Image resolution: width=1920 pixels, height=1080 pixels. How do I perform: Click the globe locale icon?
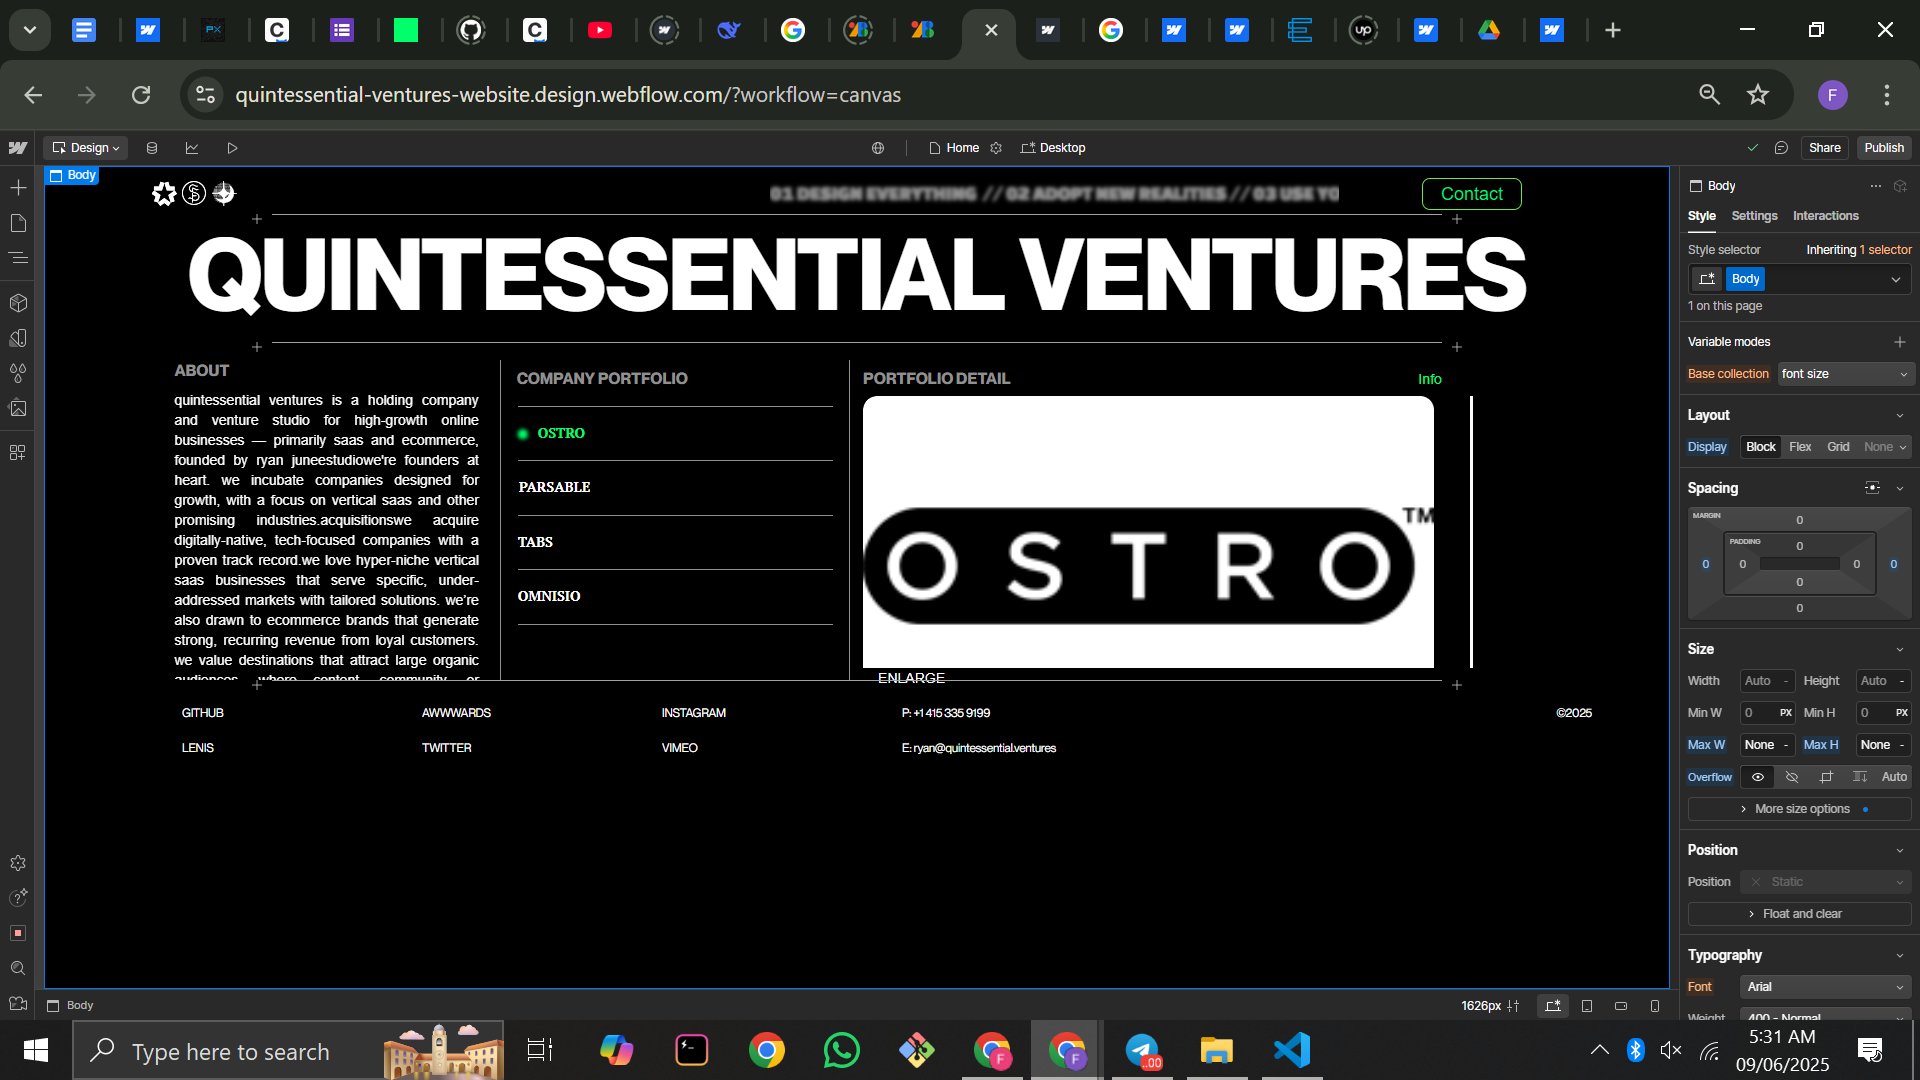[878, 148]
